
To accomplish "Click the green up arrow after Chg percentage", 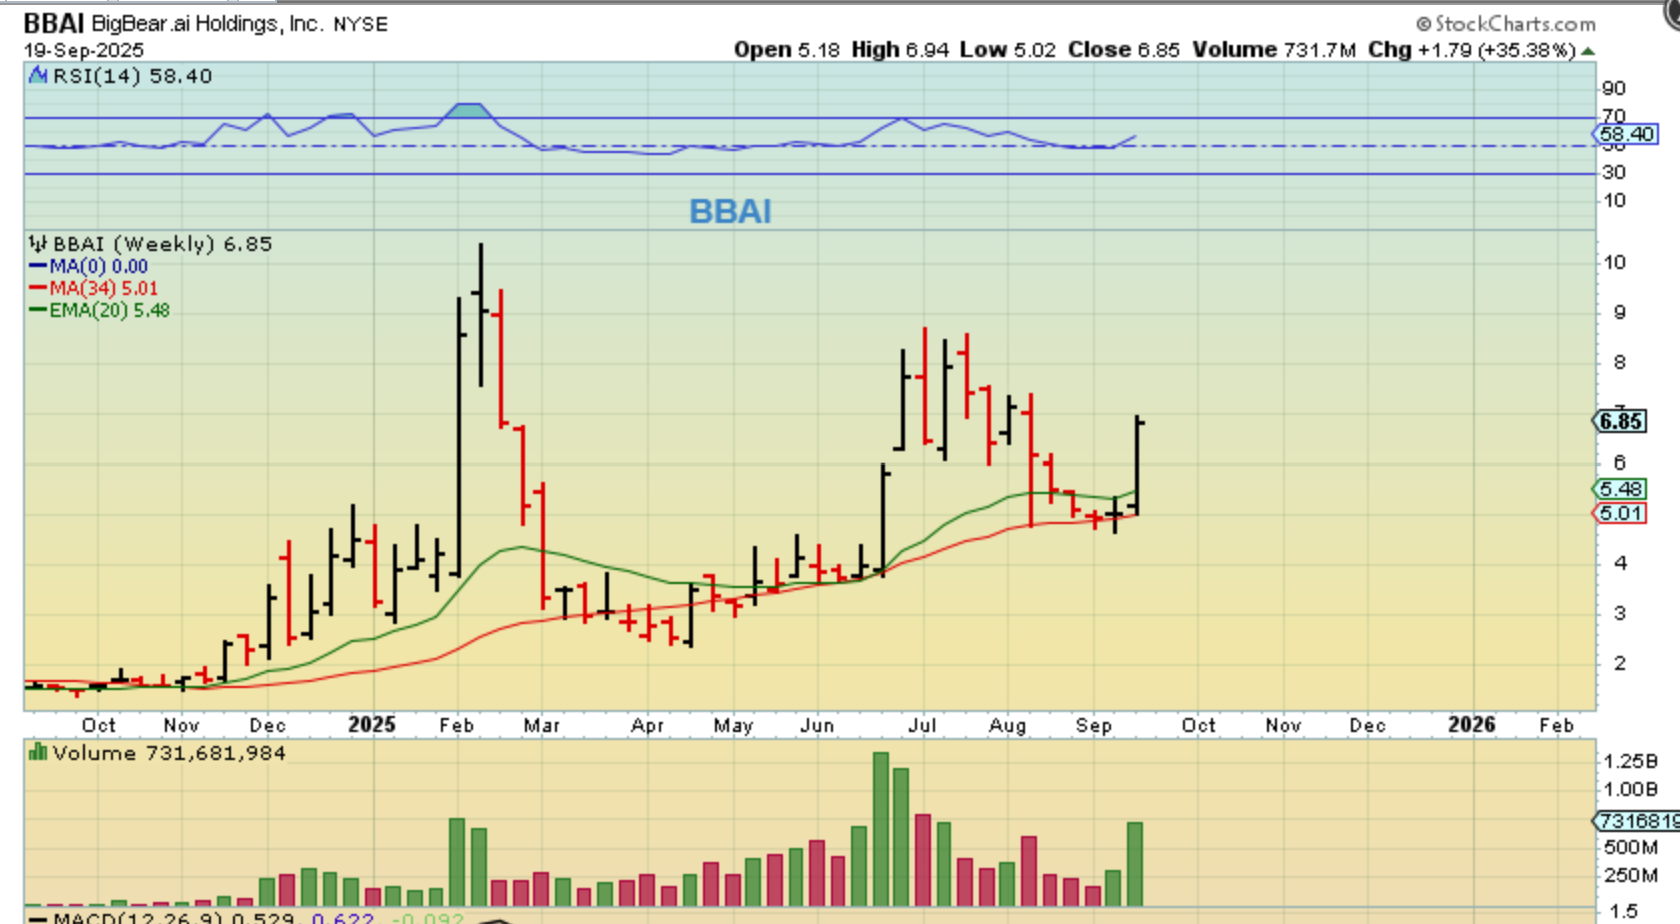I will pyautogui.click(x=1588, y=51).
